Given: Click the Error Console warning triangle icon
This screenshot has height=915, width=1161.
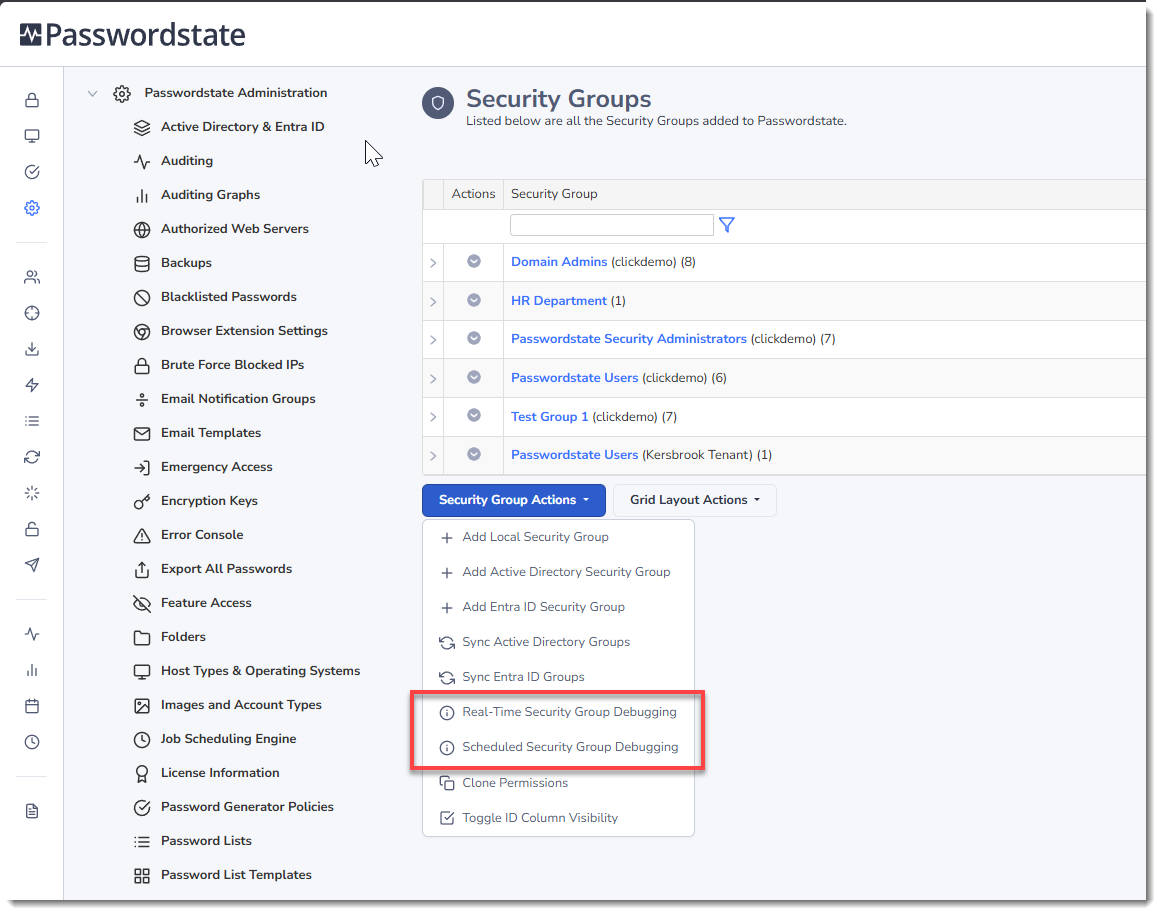Looking at the screenshot, I should pos(141,535).
